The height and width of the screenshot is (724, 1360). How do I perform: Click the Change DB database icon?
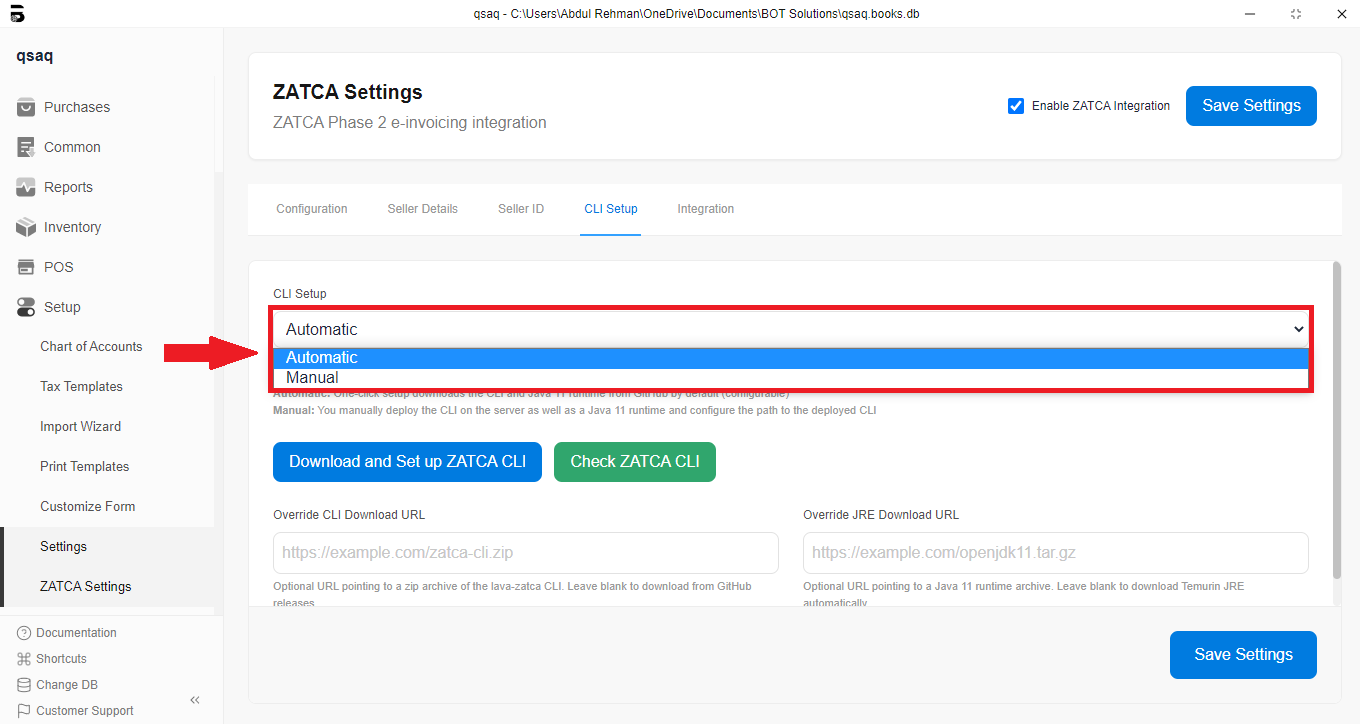(24, 685)
